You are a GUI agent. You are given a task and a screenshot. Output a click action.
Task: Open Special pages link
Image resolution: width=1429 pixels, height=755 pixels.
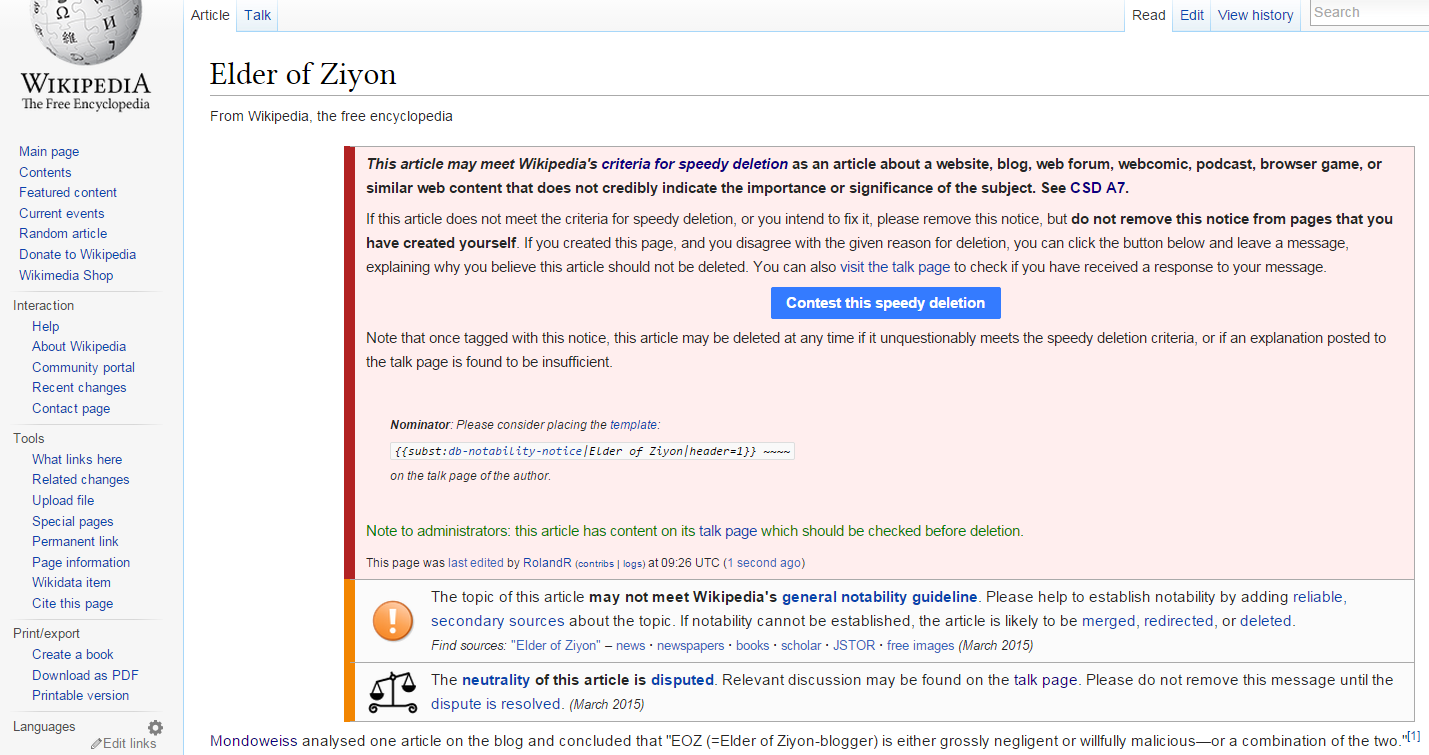pos(73,522)
